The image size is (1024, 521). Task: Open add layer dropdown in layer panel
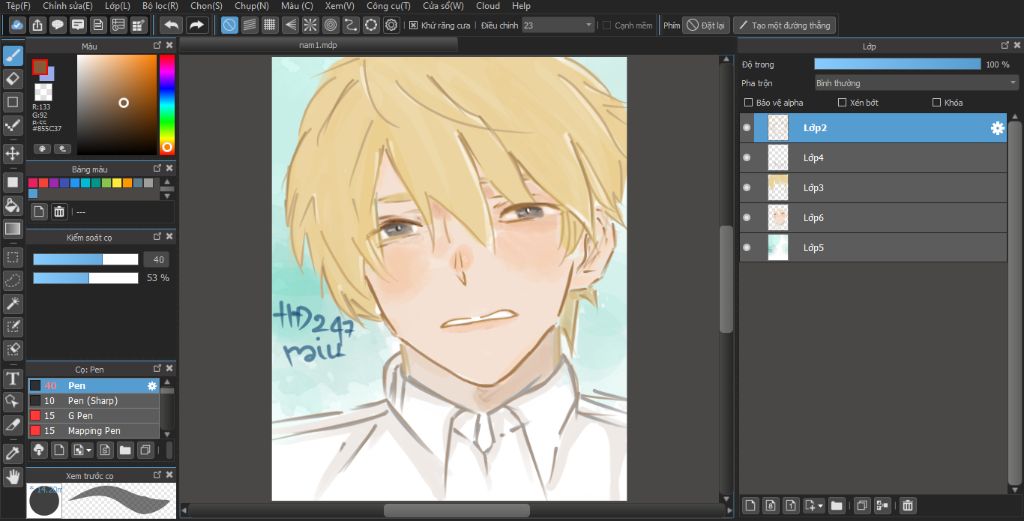[820, 506]
